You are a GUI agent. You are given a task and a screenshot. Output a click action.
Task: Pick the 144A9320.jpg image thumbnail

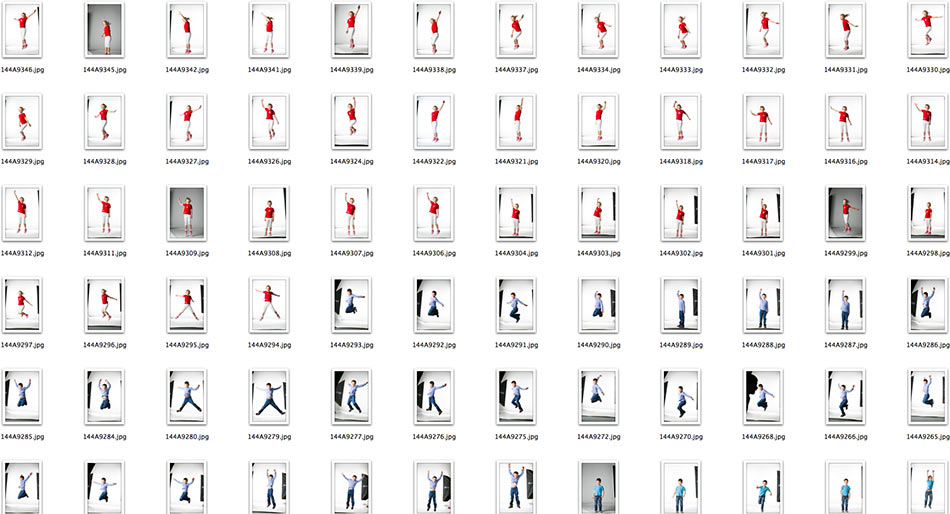coord(599,122)
